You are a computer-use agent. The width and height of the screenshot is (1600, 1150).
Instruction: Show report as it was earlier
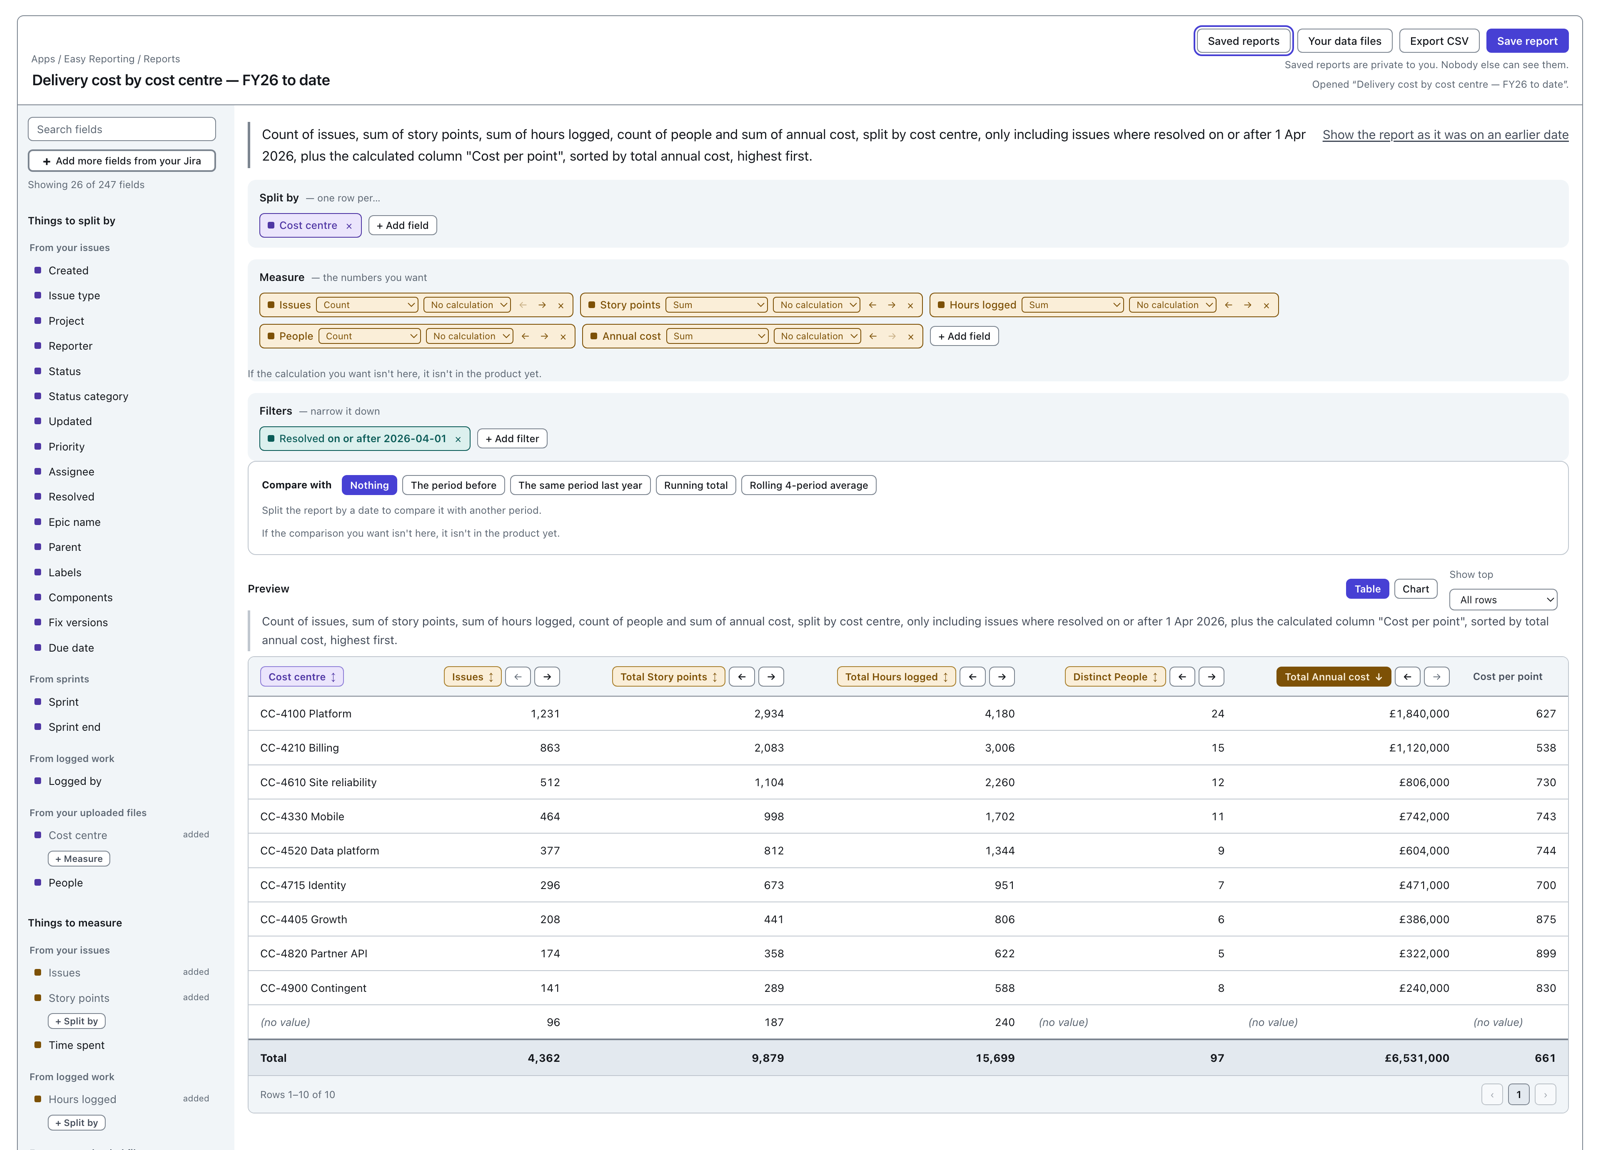(x=1445, y=135)
